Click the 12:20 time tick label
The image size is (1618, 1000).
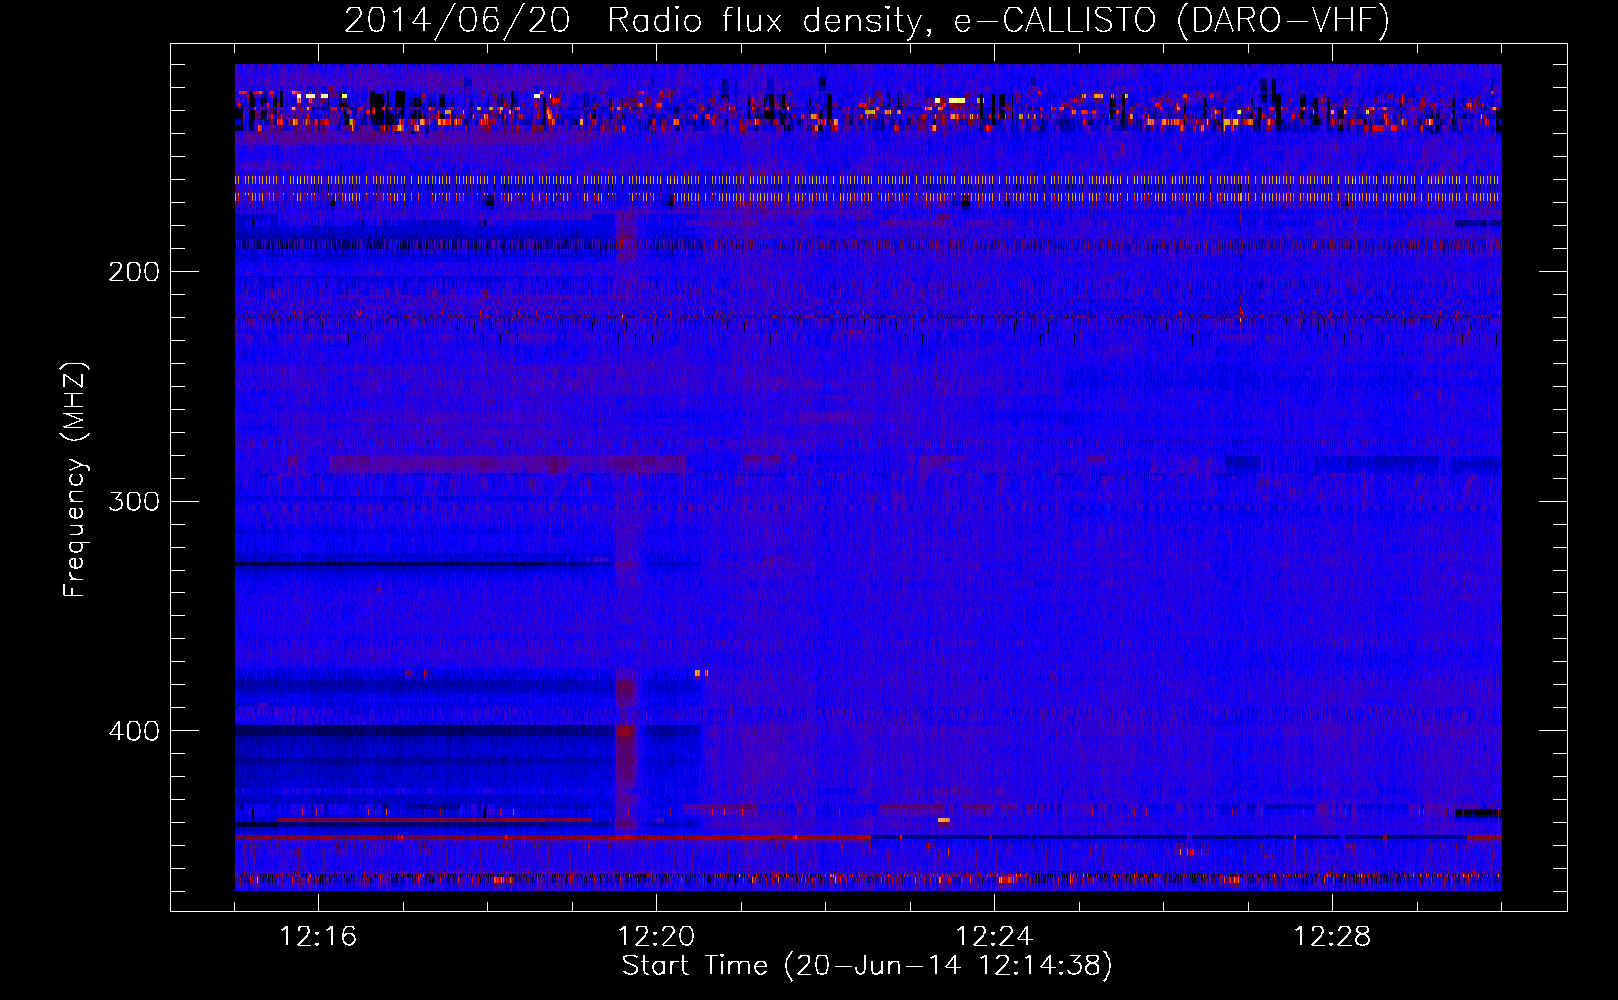pos(656,937)
